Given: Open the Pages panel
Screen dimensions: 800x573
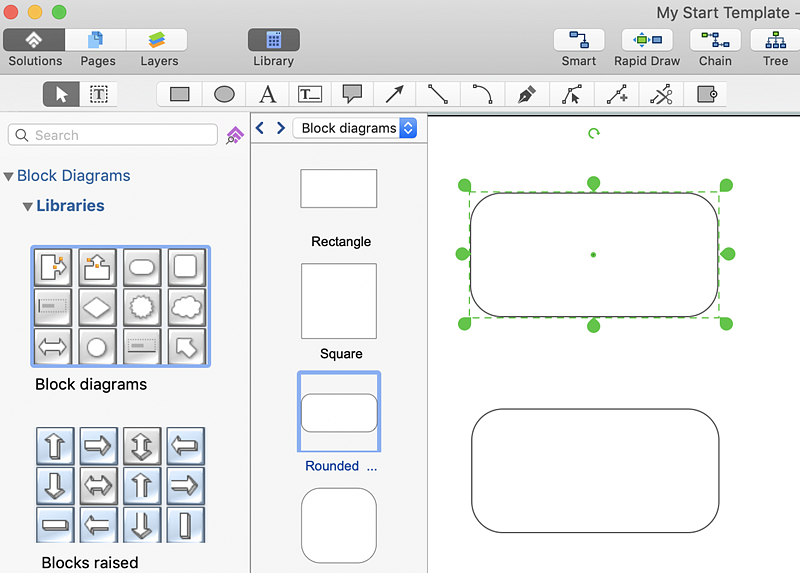Looking at the screenshot, I should 95,40.
